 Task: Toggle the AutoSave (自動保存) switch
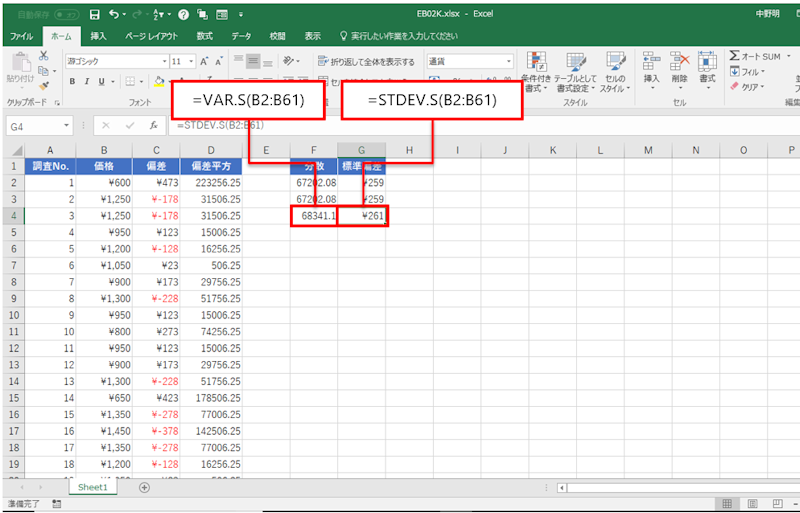pos(67,15)
